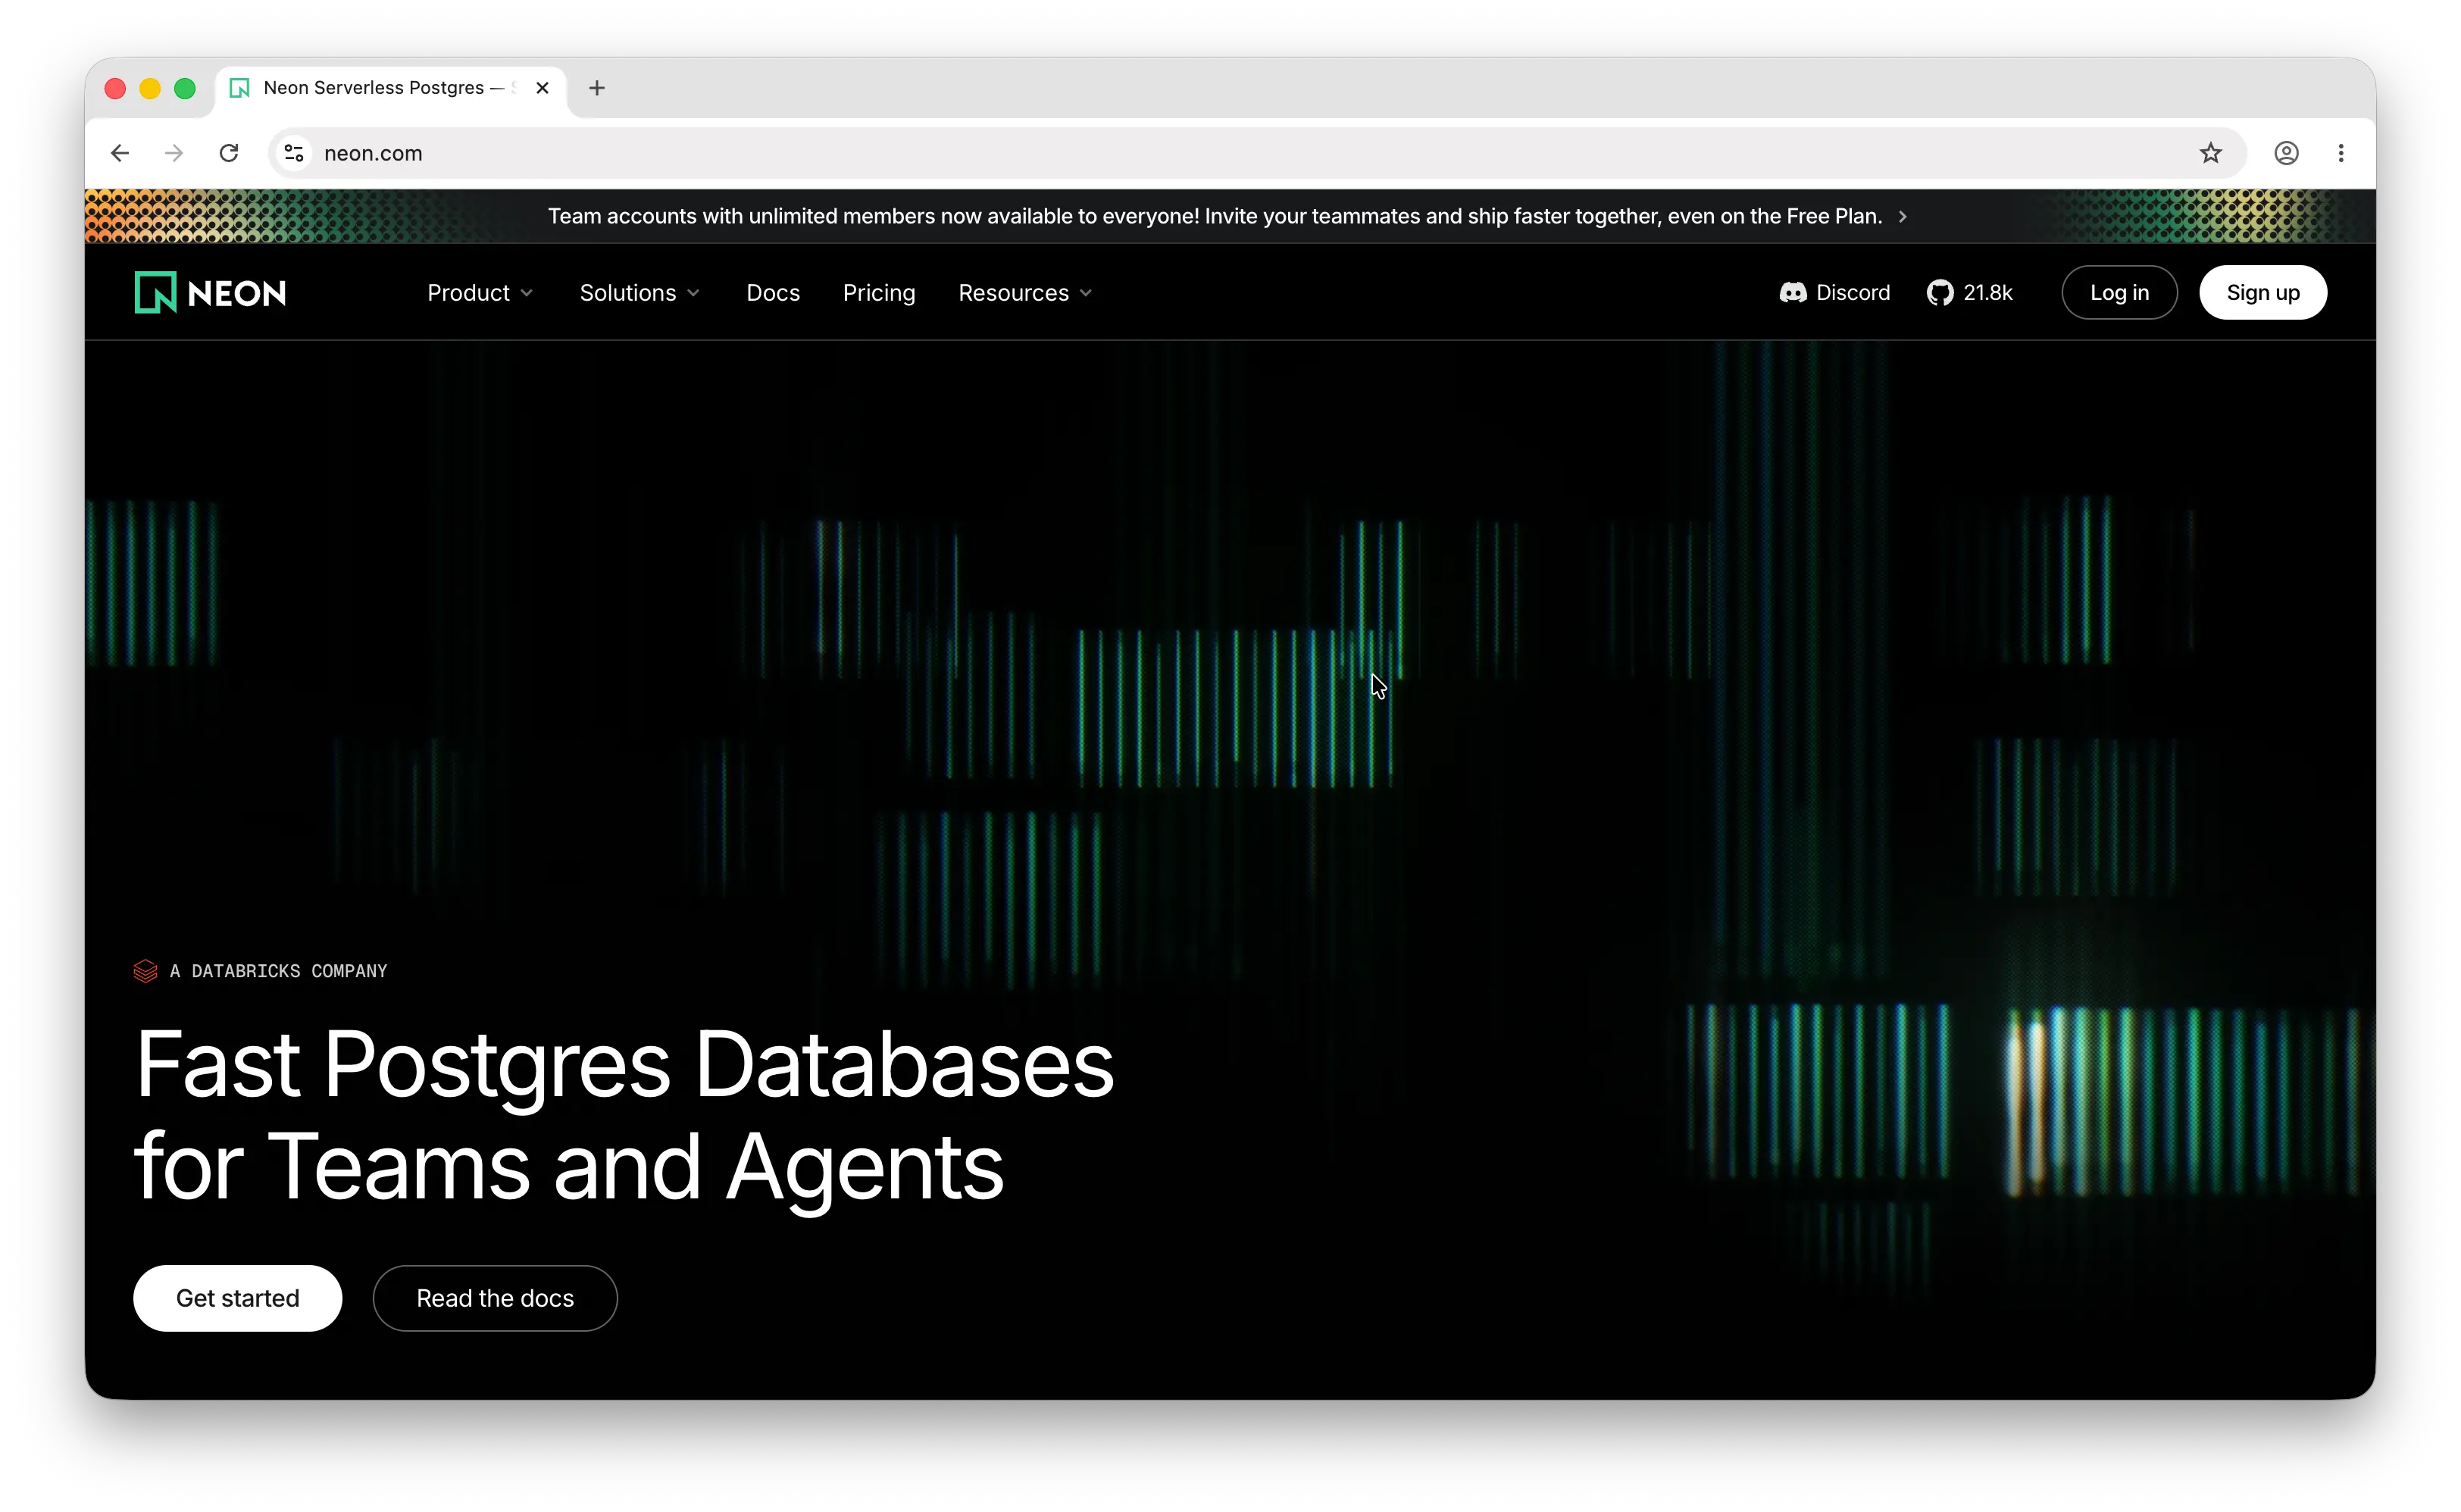Click the Neon logo in the navbar
Viewport: 2461px width, 1512px height.
click(210, 292)
